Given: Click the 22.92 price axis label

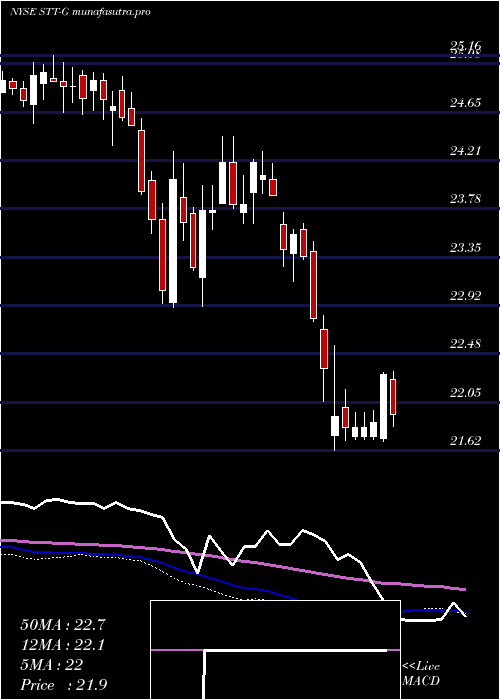Looking at the screenshot, I should [465, 296].
